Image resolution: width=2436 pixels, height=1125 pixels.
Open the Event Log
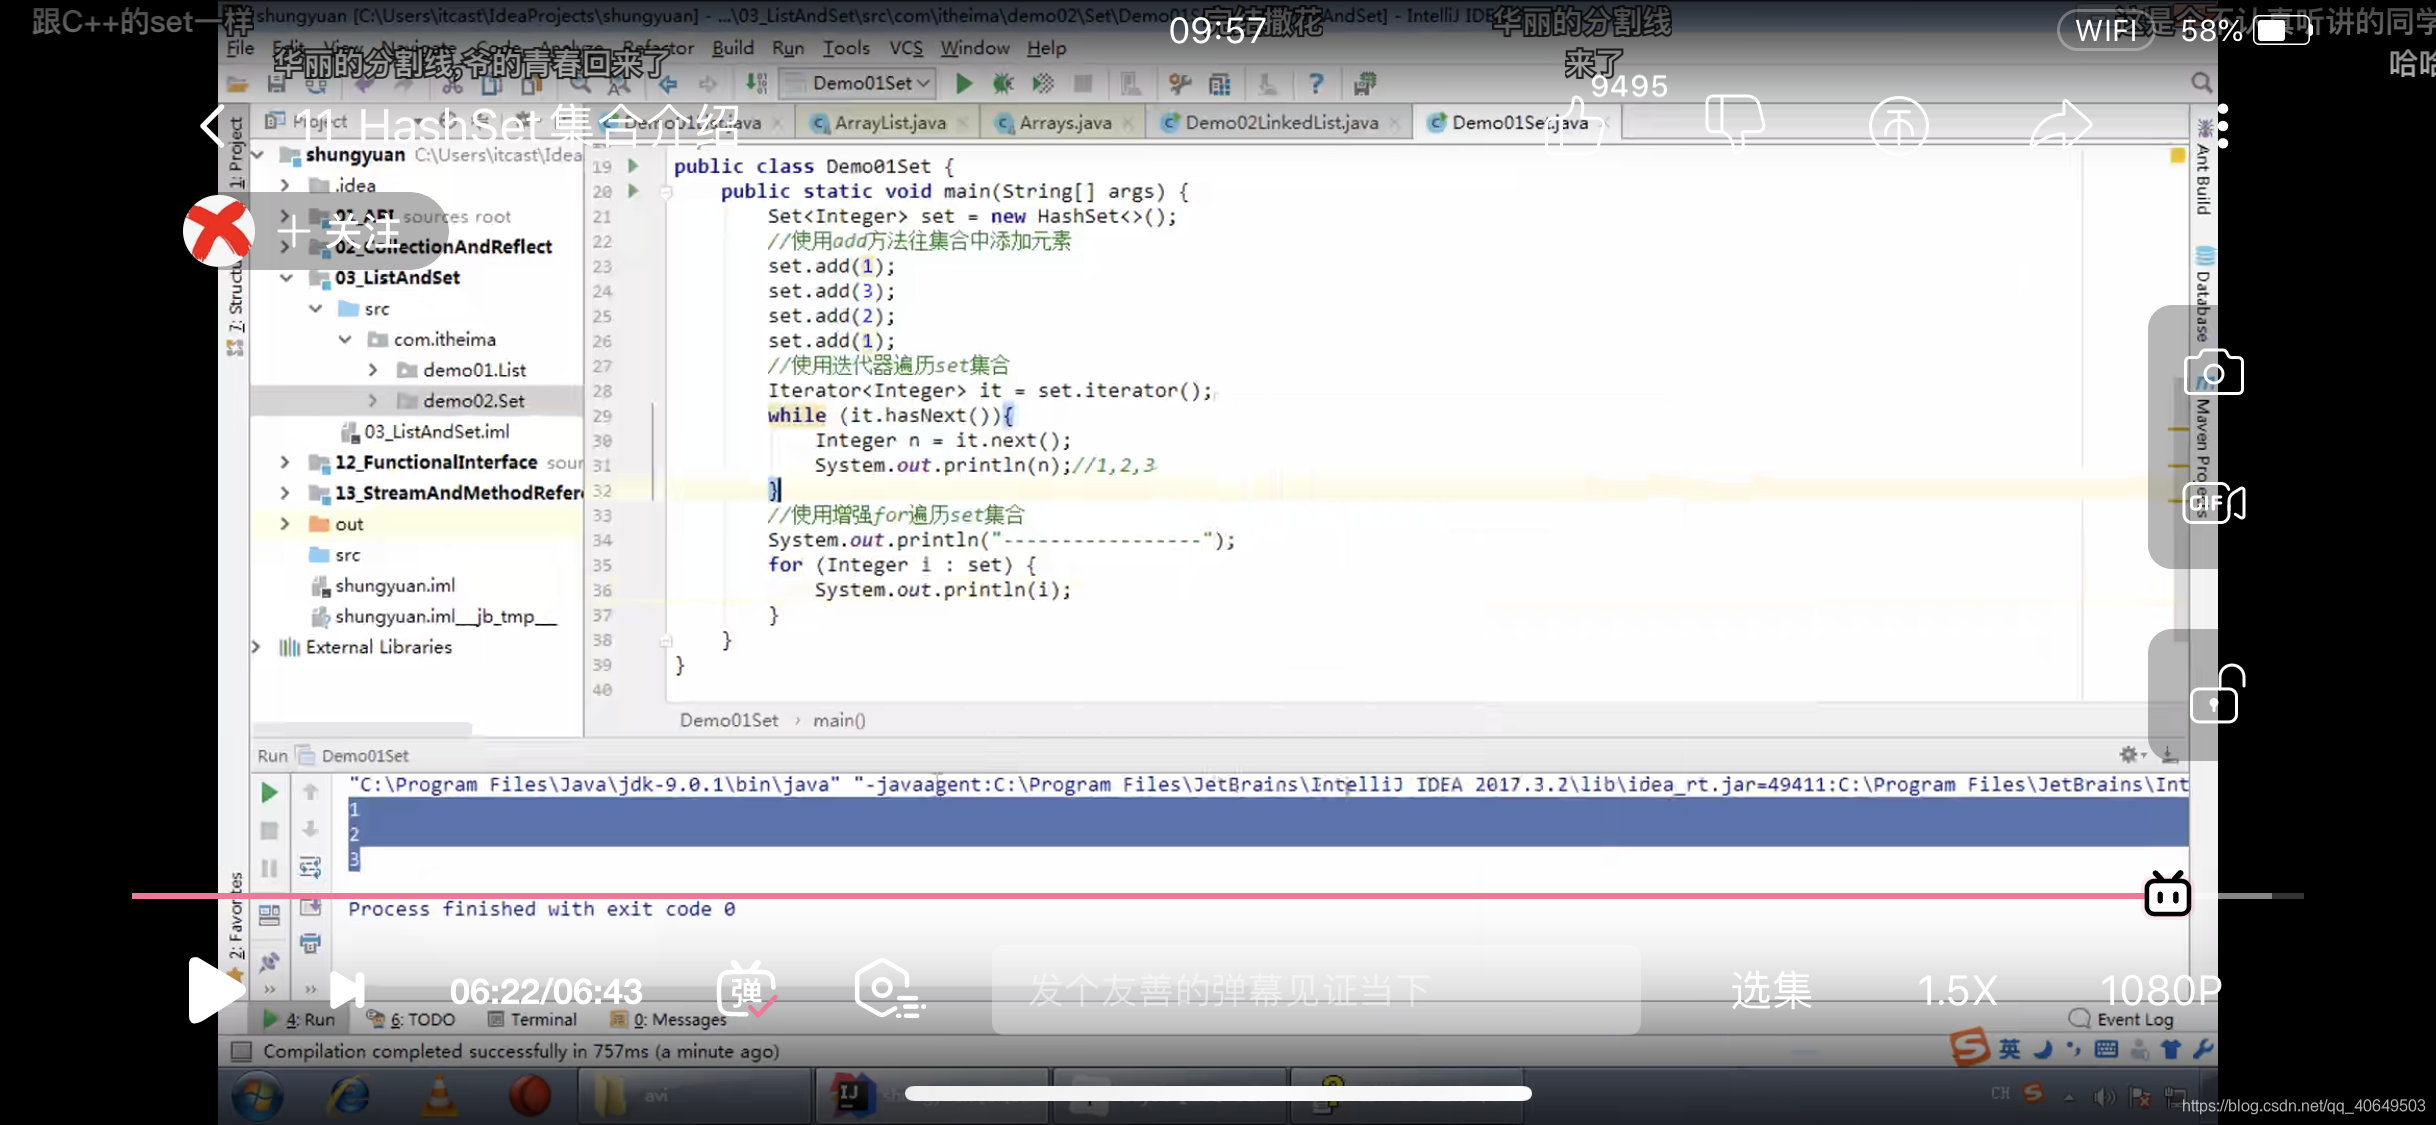tap(2121, 1019)
